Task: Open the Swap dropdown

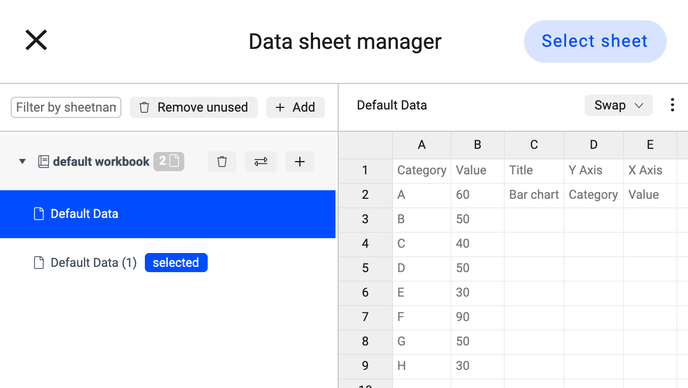Action: coord(618,105)
